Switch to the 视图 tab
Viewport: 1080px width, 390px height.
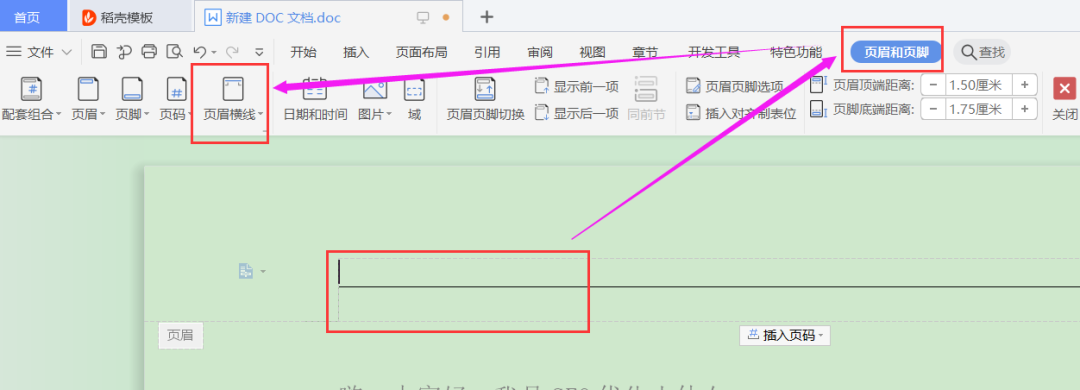click(x=592, y=52)
